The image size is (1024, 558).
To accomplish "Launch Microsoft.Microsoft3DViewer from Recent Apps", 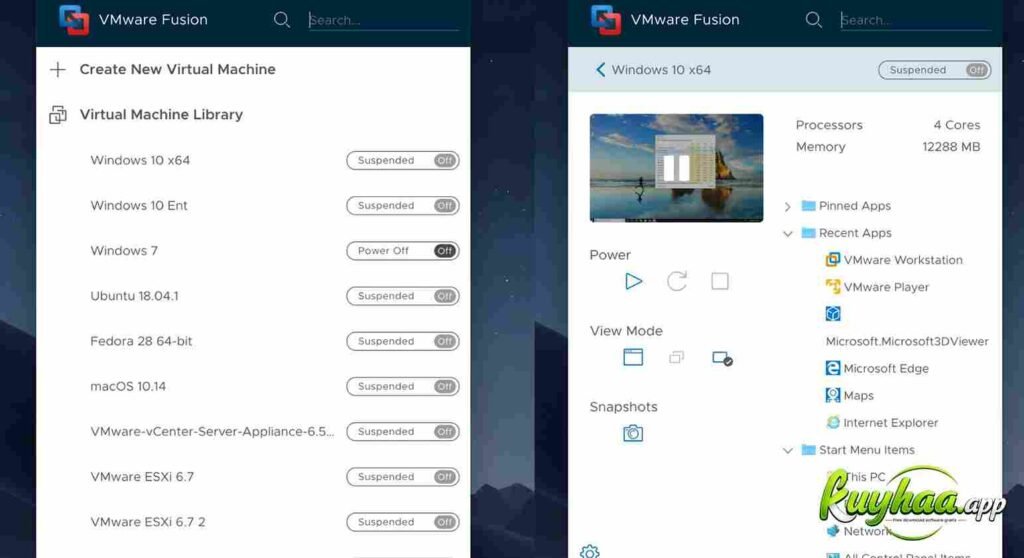I will click(x=907, y=341).
